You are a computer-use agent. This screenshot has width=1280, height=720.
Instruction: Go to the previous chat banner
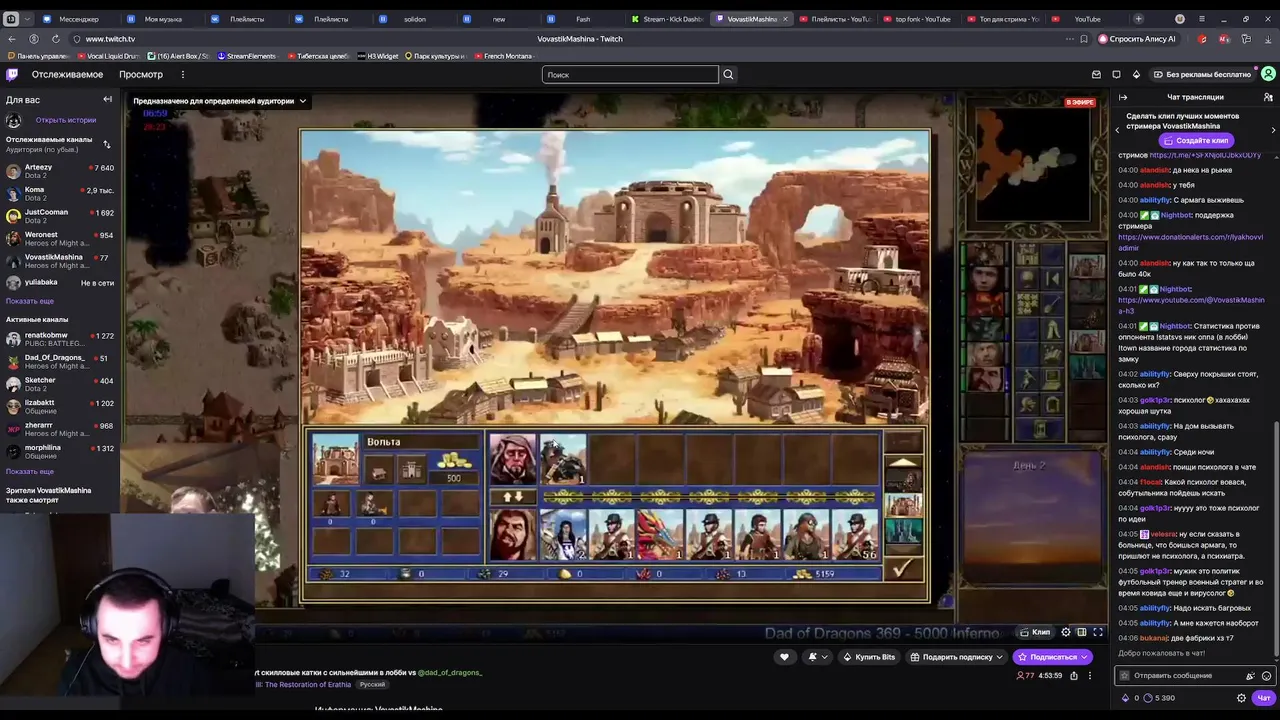click(1118, 130)
